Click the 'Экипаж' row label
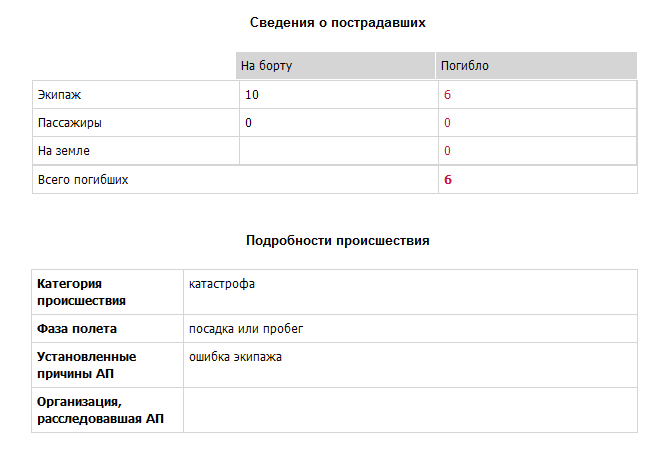 click(x=59, y=95)
